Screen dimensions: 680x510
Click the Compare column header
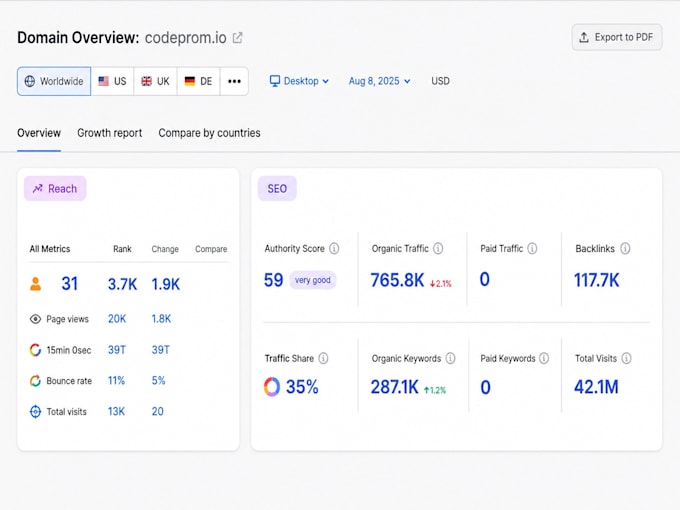tap(211, 249)
